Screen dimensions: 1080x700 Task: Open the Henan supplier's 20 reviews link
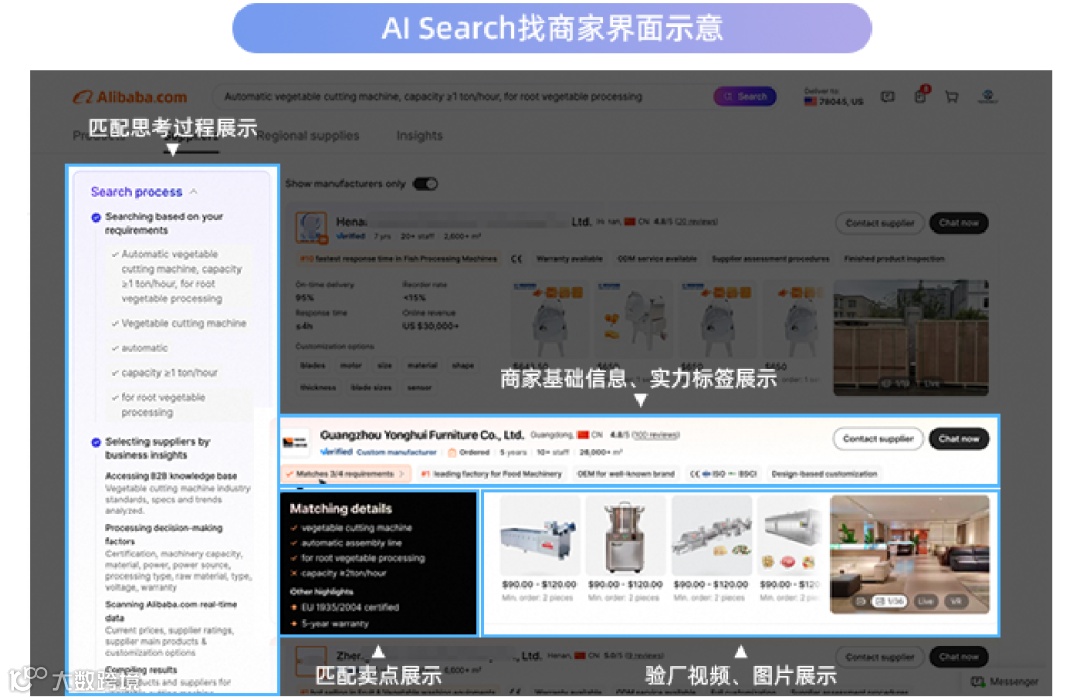(696, 222)
